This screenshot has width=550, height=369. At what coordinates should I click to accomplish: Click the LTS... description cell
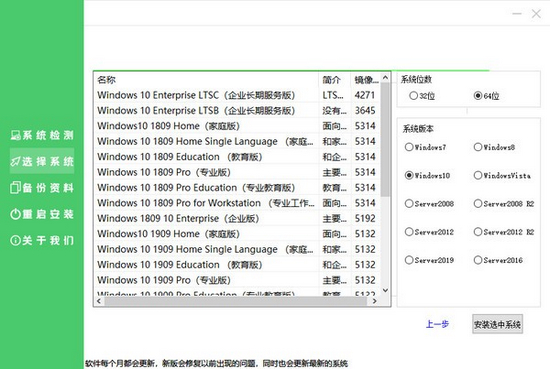click(x=333, y=95)
